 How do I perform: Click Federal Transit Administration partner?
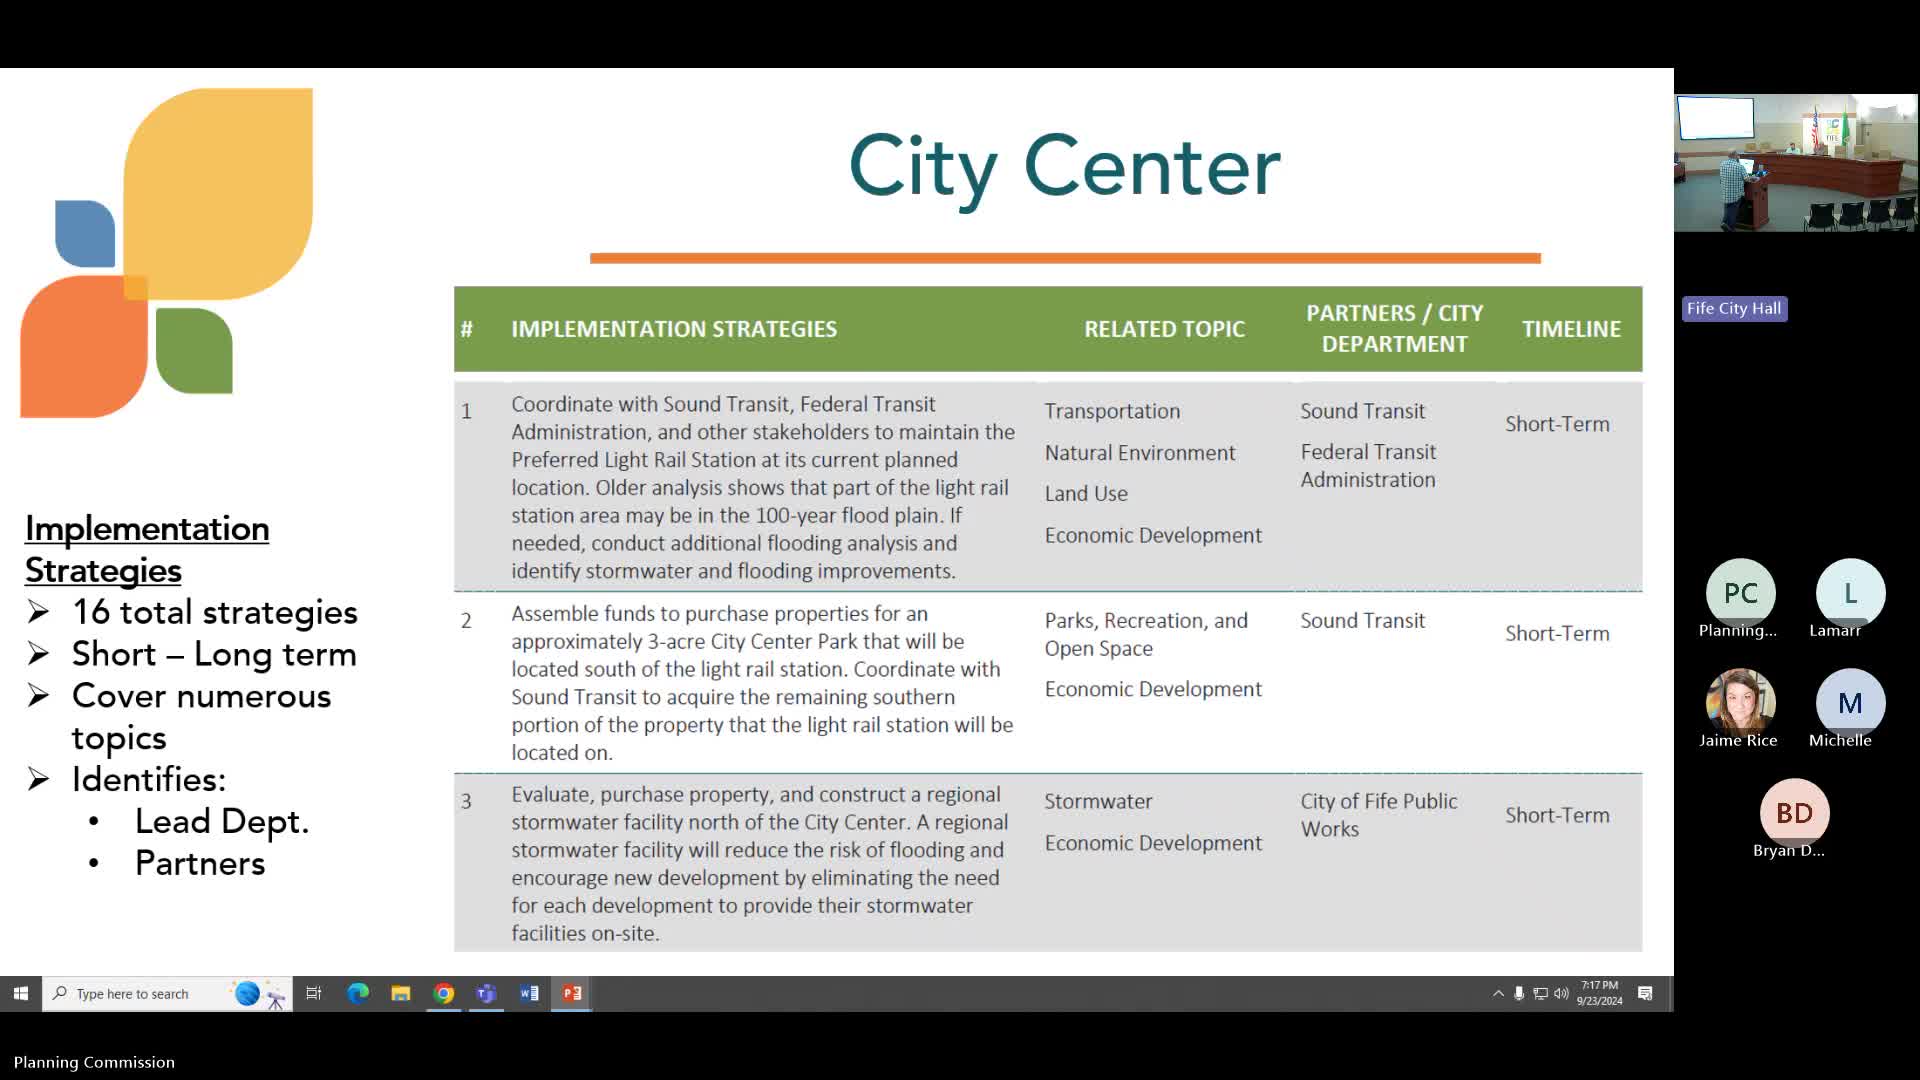[1368, 466]
